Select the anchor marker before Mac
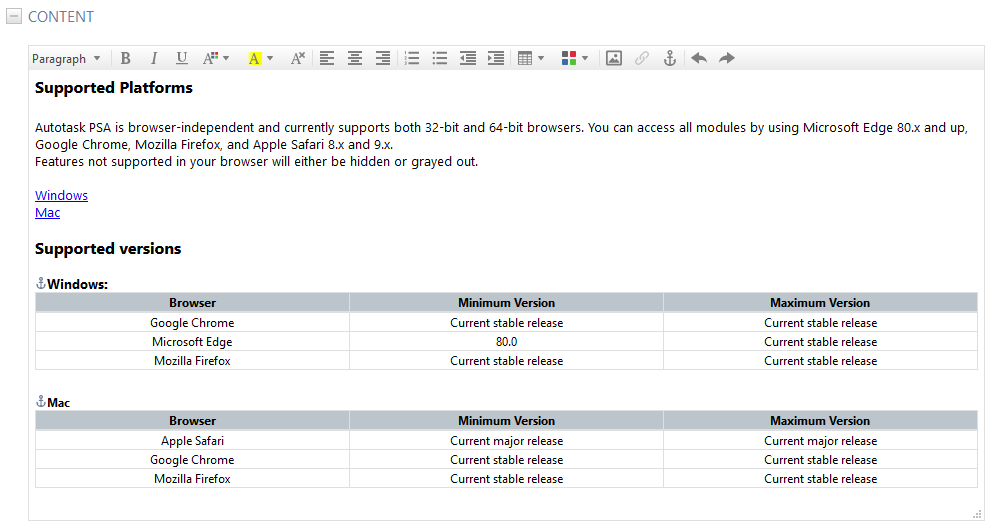 coord(41,402)
